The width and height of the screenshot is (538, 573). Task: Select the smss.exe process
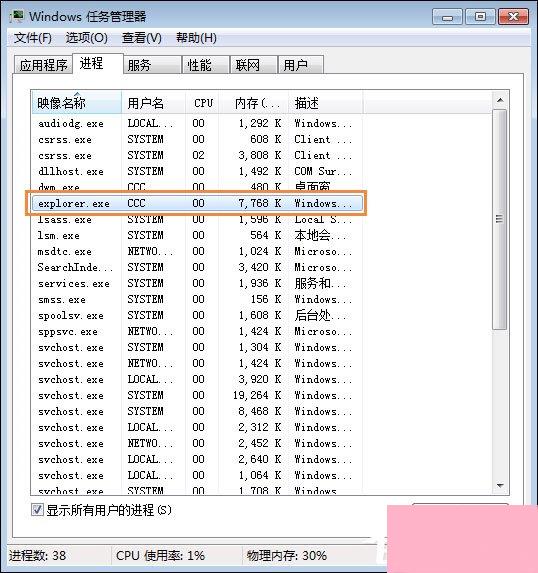click(197, 299)
